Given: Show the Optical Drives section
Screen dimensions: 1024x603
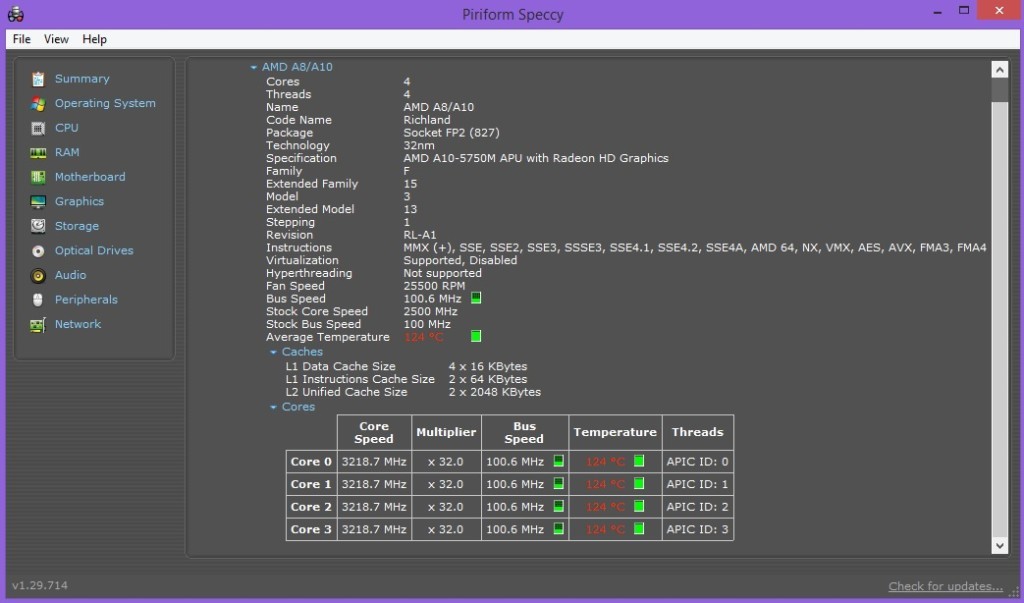Looking at the screenshot, I should (x=94, y=250).
